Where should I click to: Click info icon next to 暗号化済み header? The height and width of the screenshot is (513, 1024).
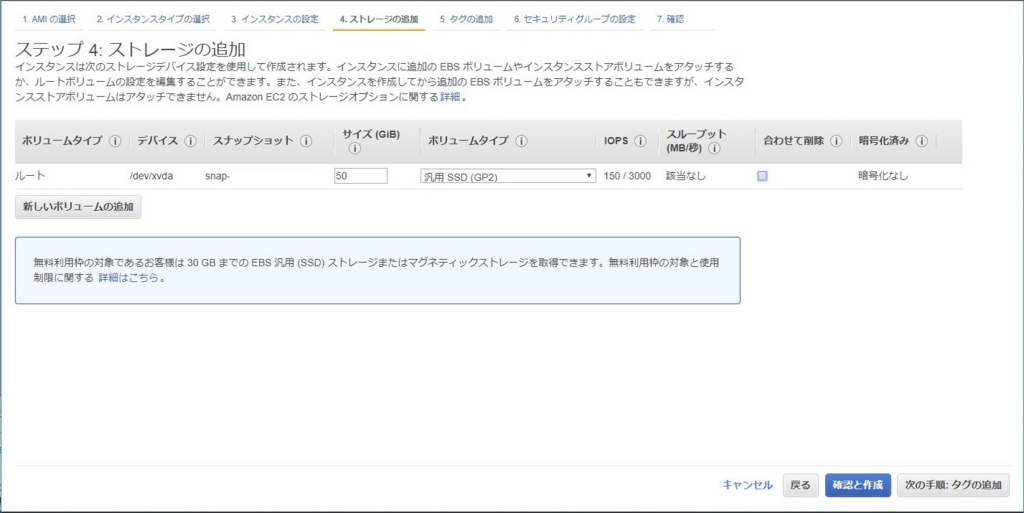click(921, 141)
